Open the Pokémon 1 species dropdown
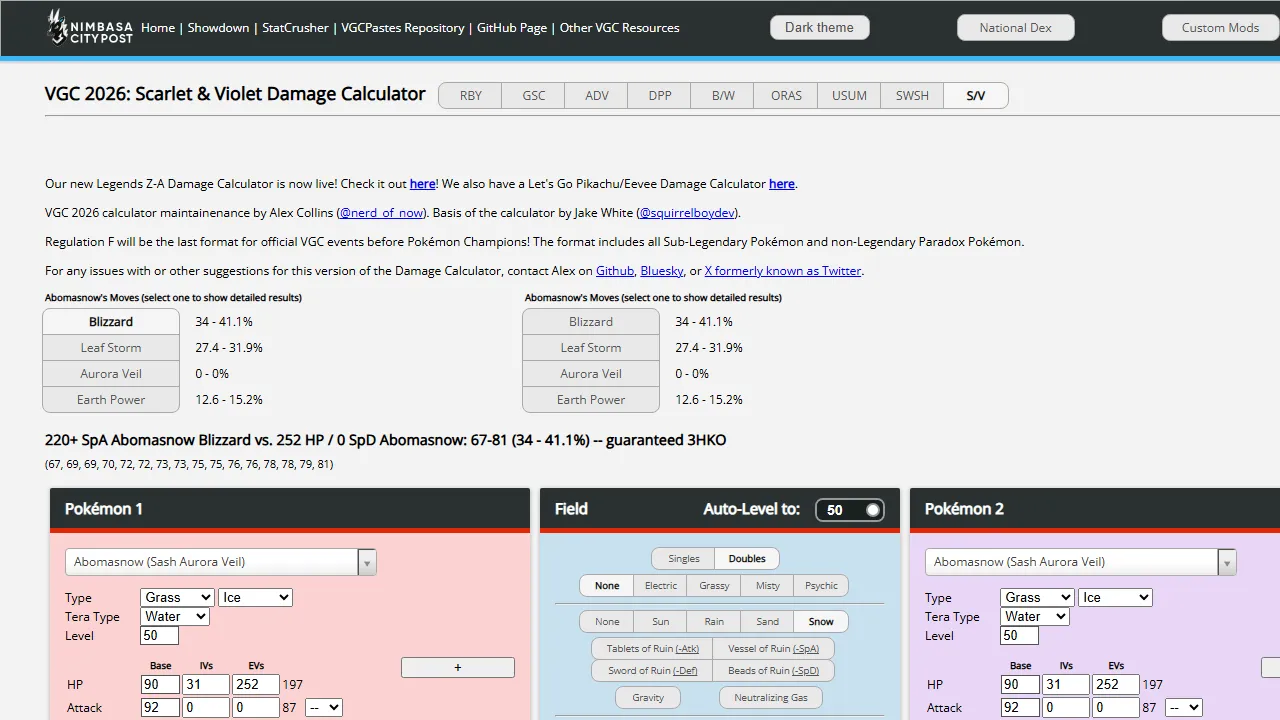This screenshot has width=1280, height=720. [366, 562]
